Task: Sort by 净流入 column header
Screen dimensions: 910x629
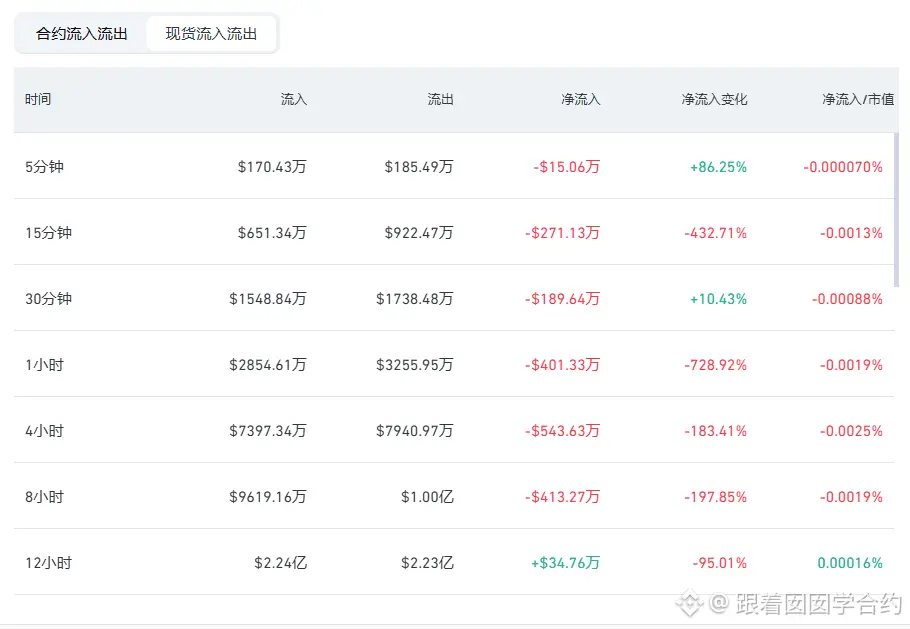Action: [580, 99]
